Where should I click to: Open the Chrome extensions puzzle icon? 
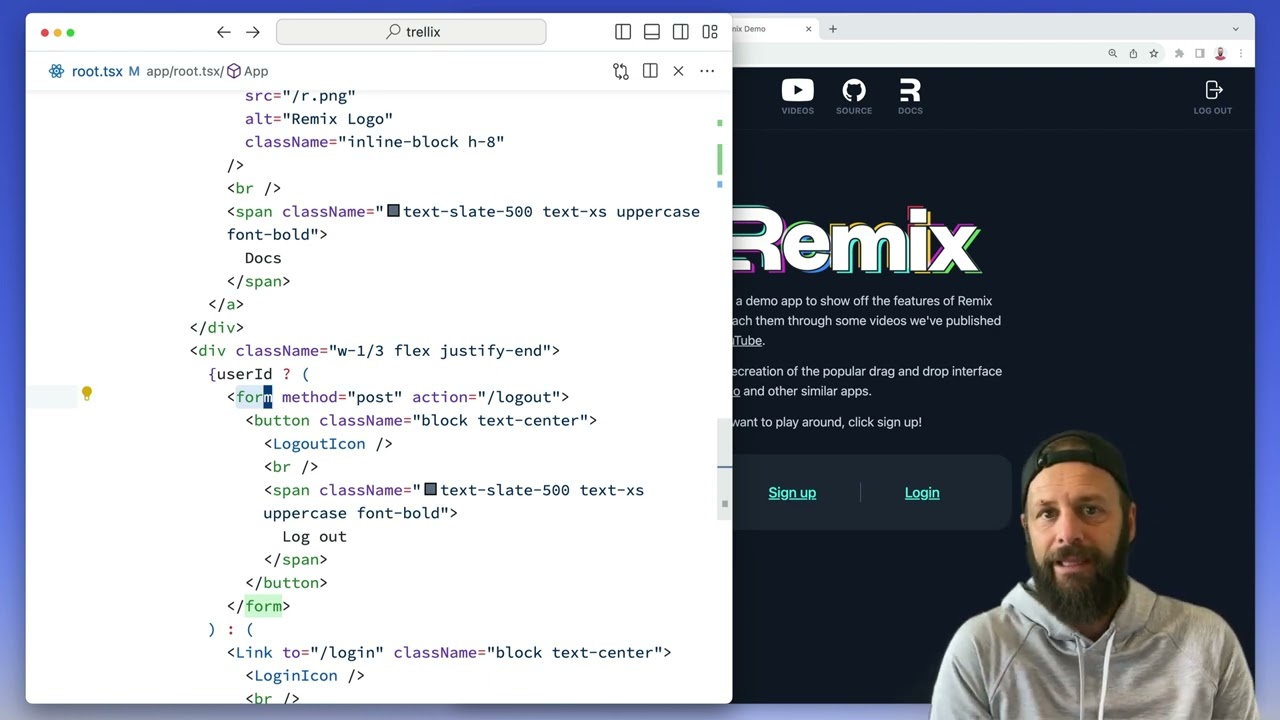(1179, 54)
